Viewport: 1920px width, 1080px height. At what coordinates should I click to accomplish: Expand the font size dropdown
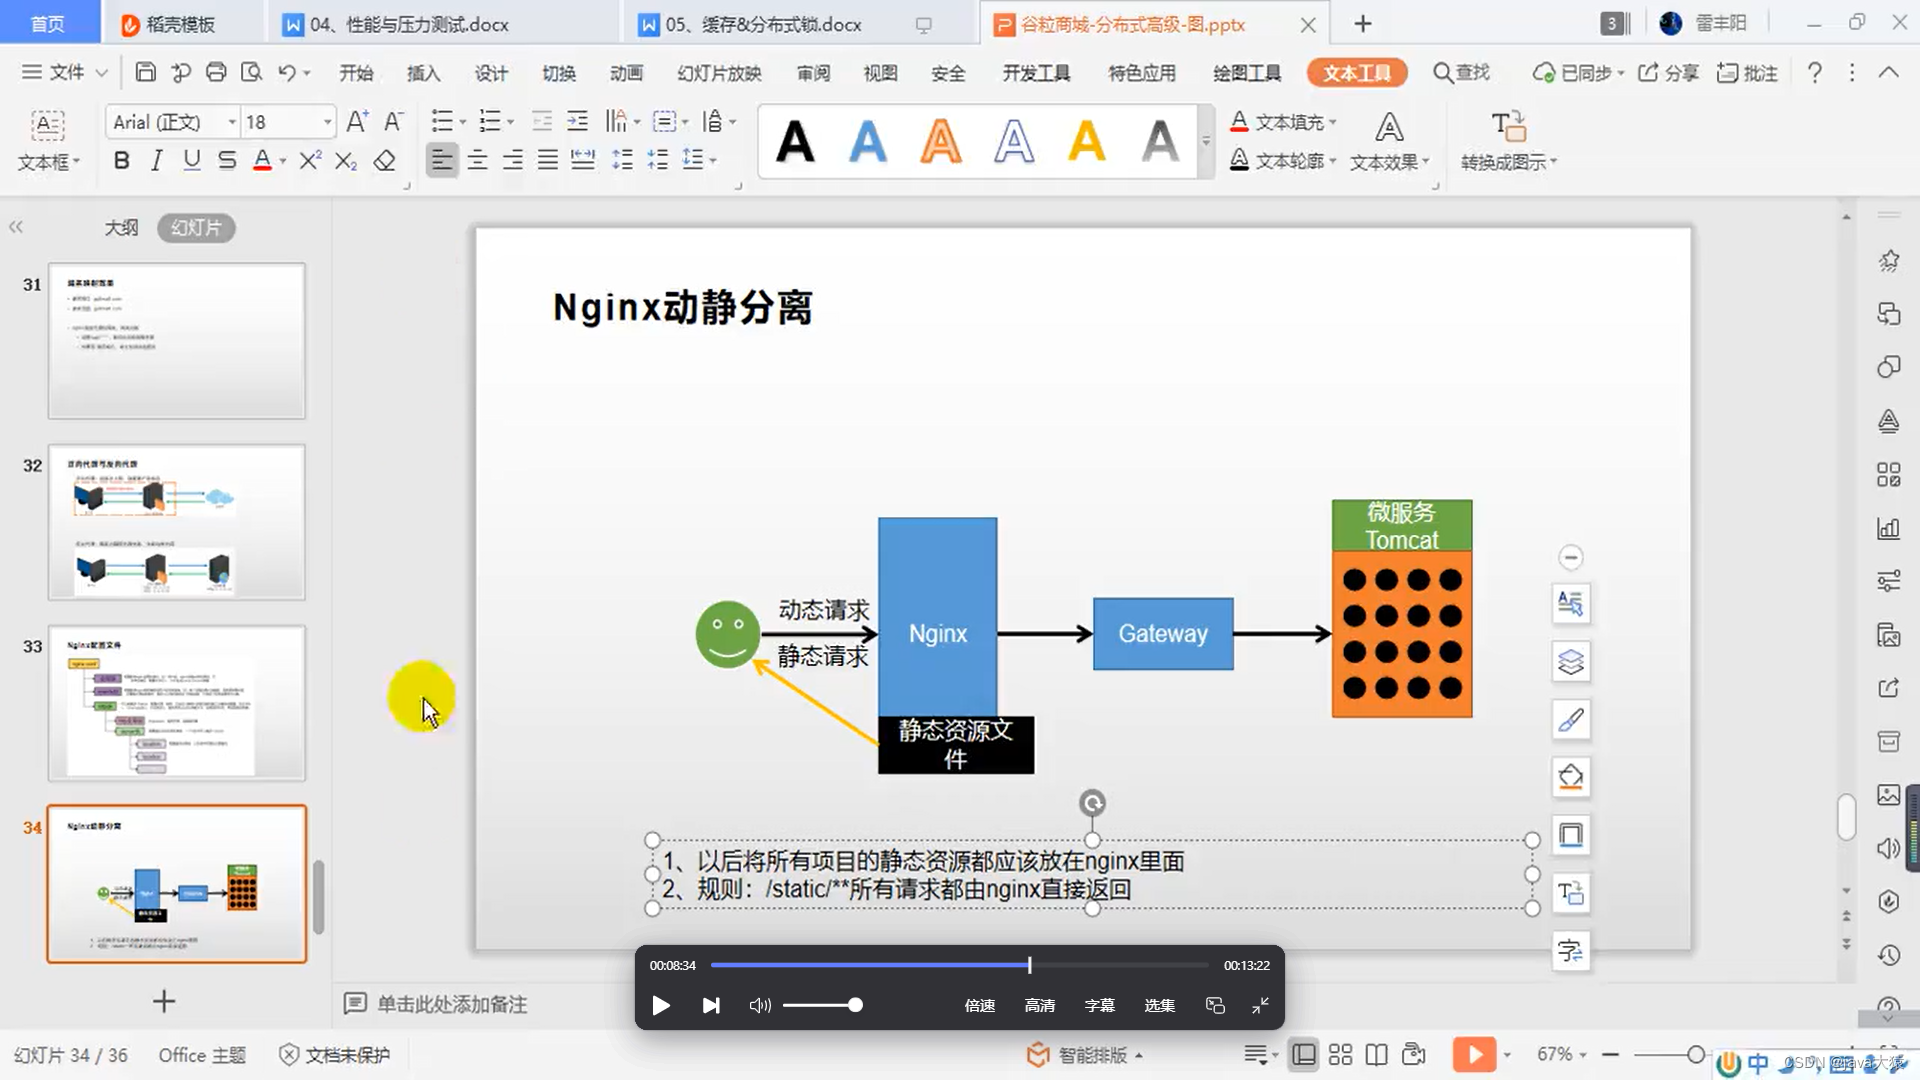327,122
